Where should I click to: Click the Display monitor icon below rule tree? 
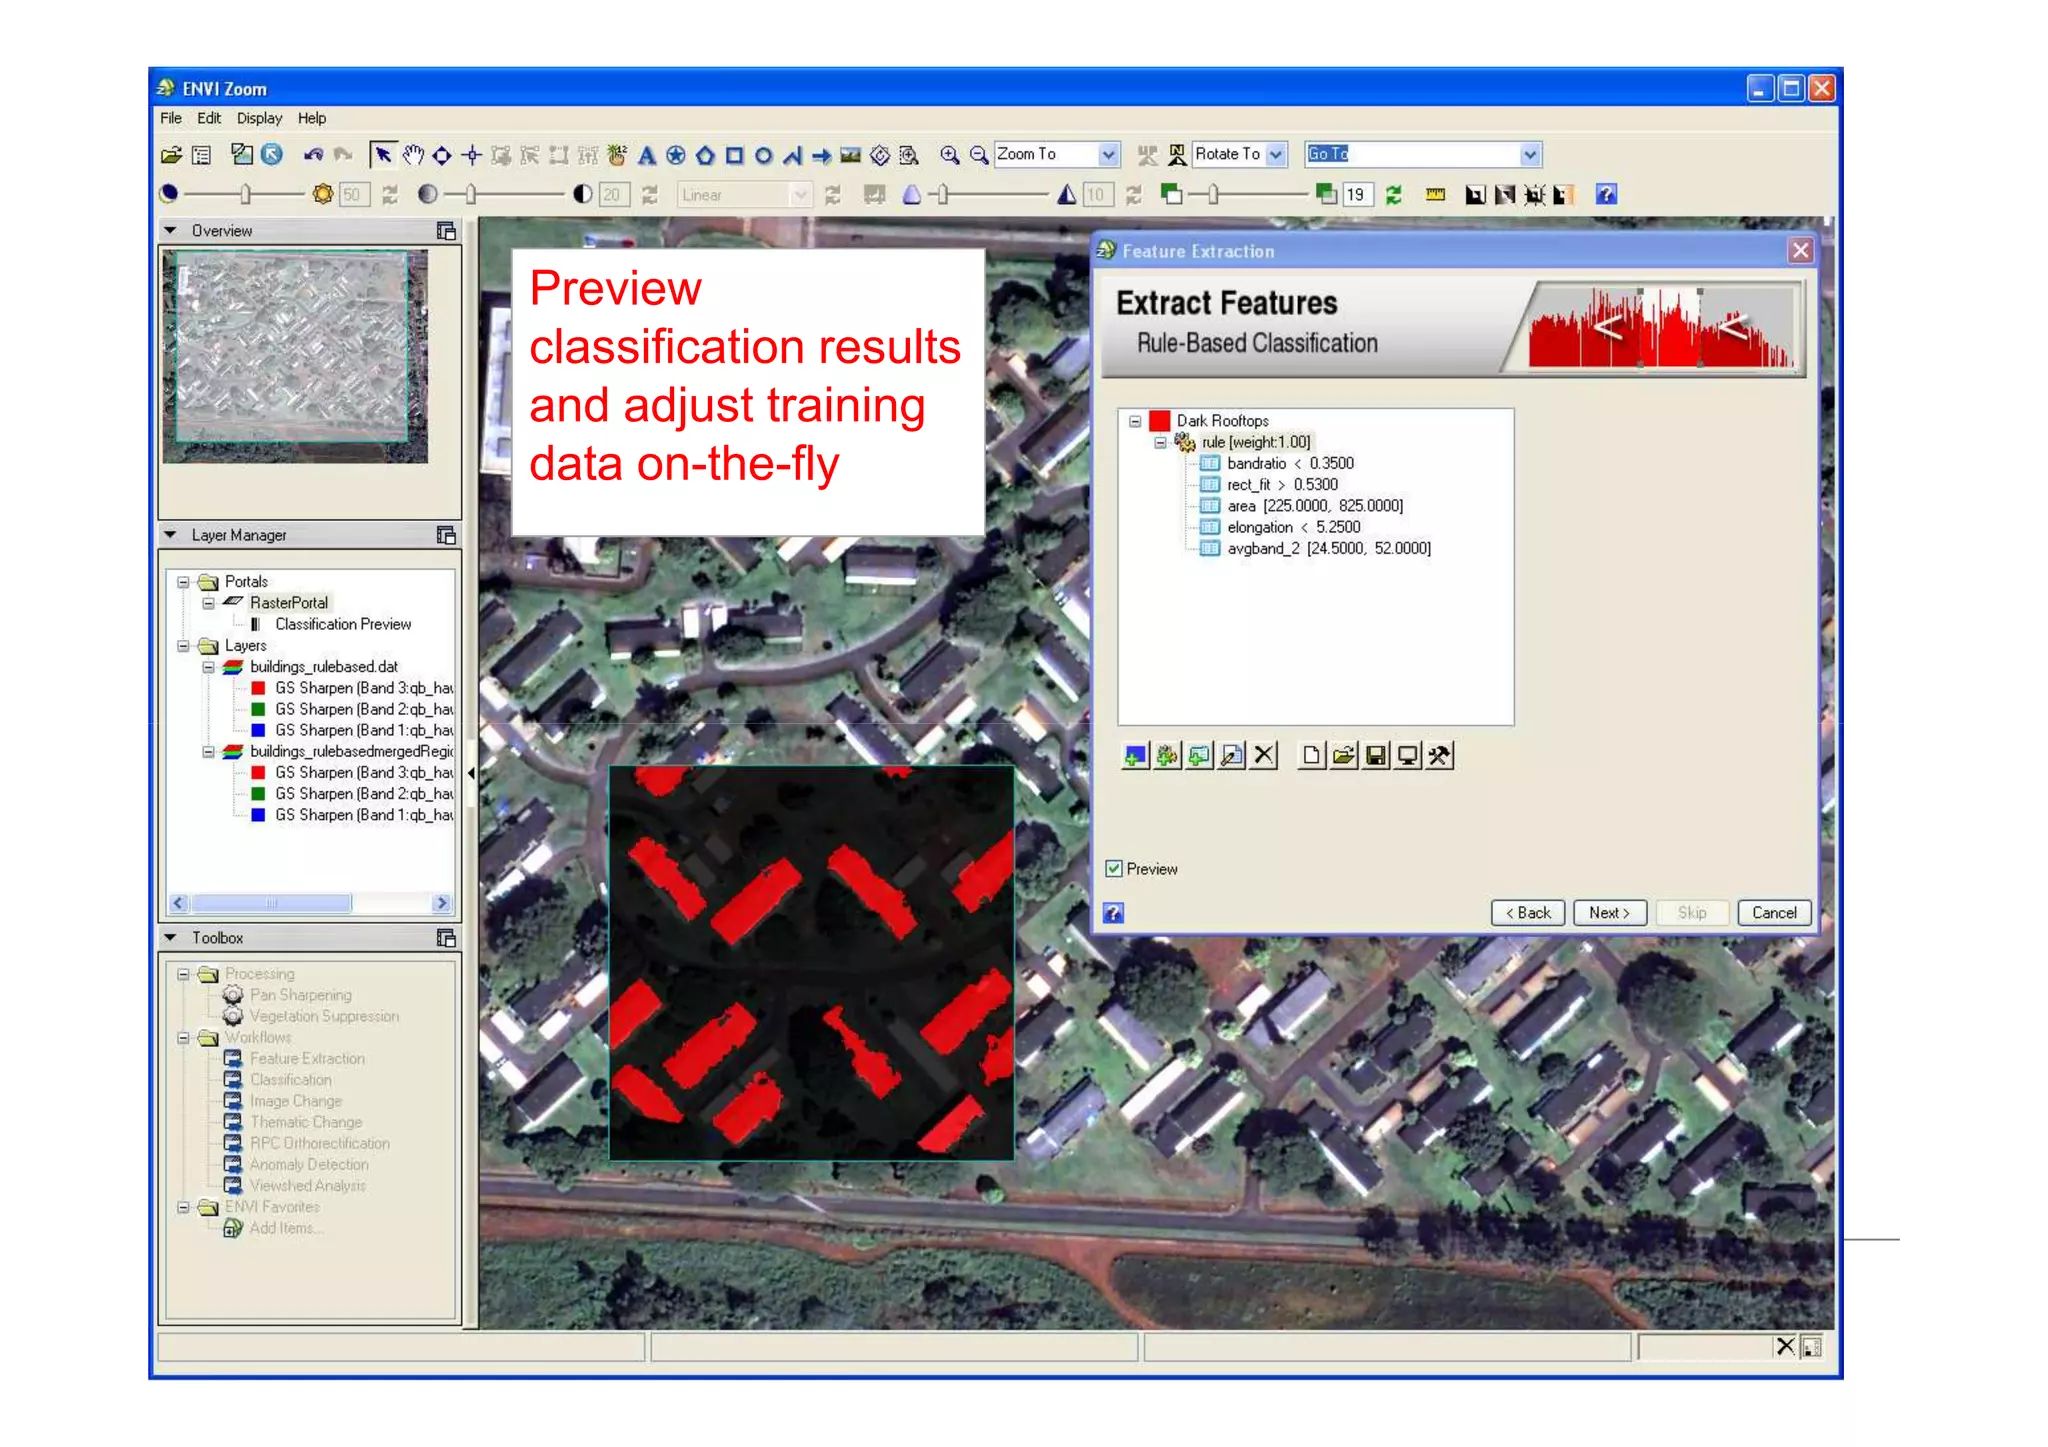point(1408,756)
